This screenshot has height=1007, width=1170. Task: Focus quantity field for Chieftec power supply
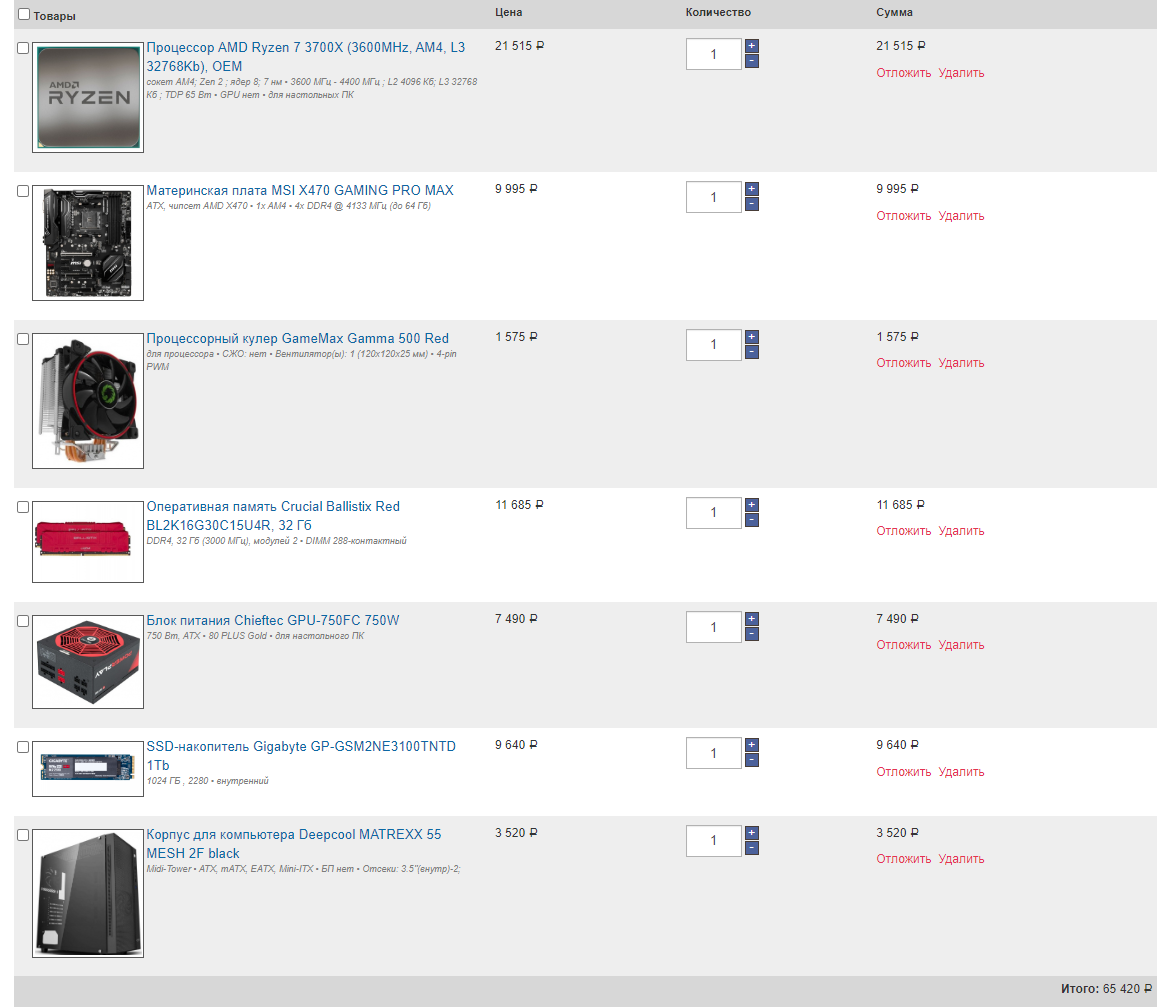click(x=713, y=627)
